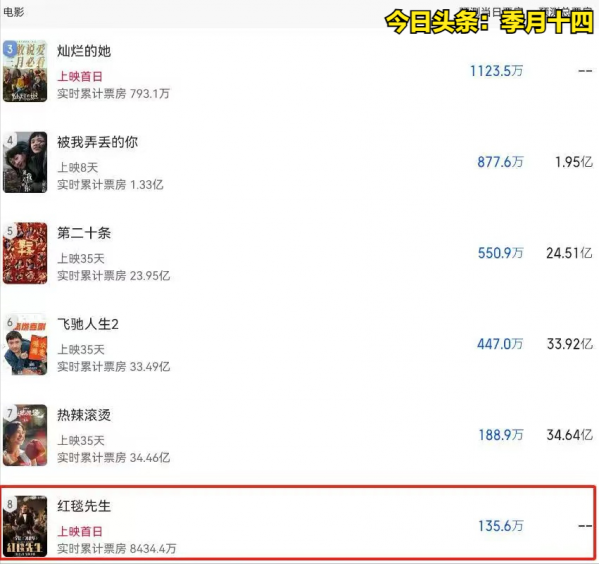Select the 红毯先生 movie title

84,506
